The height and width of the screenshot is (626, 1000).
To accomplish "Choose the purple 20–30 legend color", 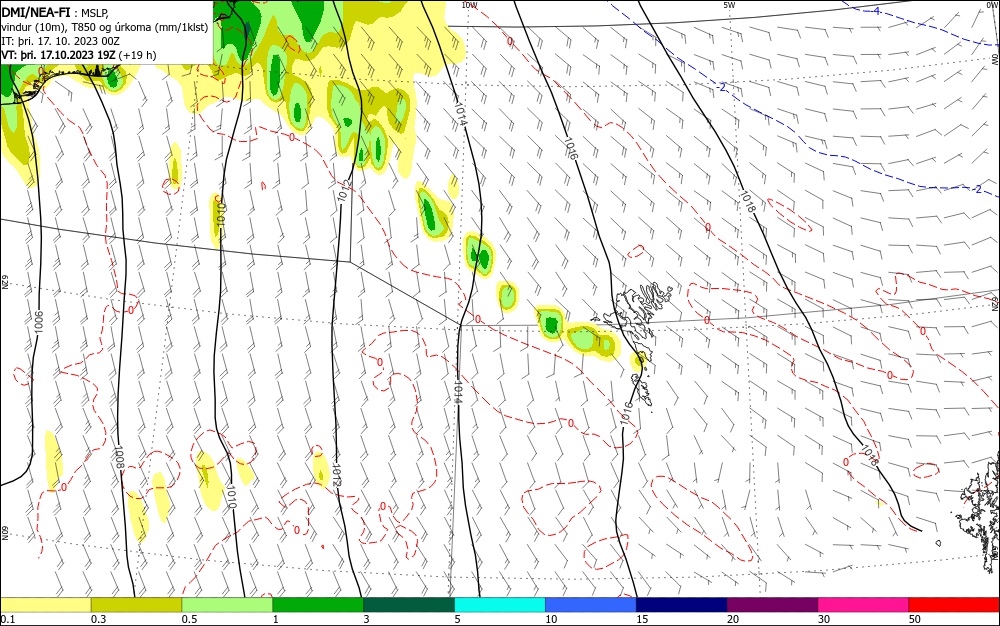I will click(772, 605).
